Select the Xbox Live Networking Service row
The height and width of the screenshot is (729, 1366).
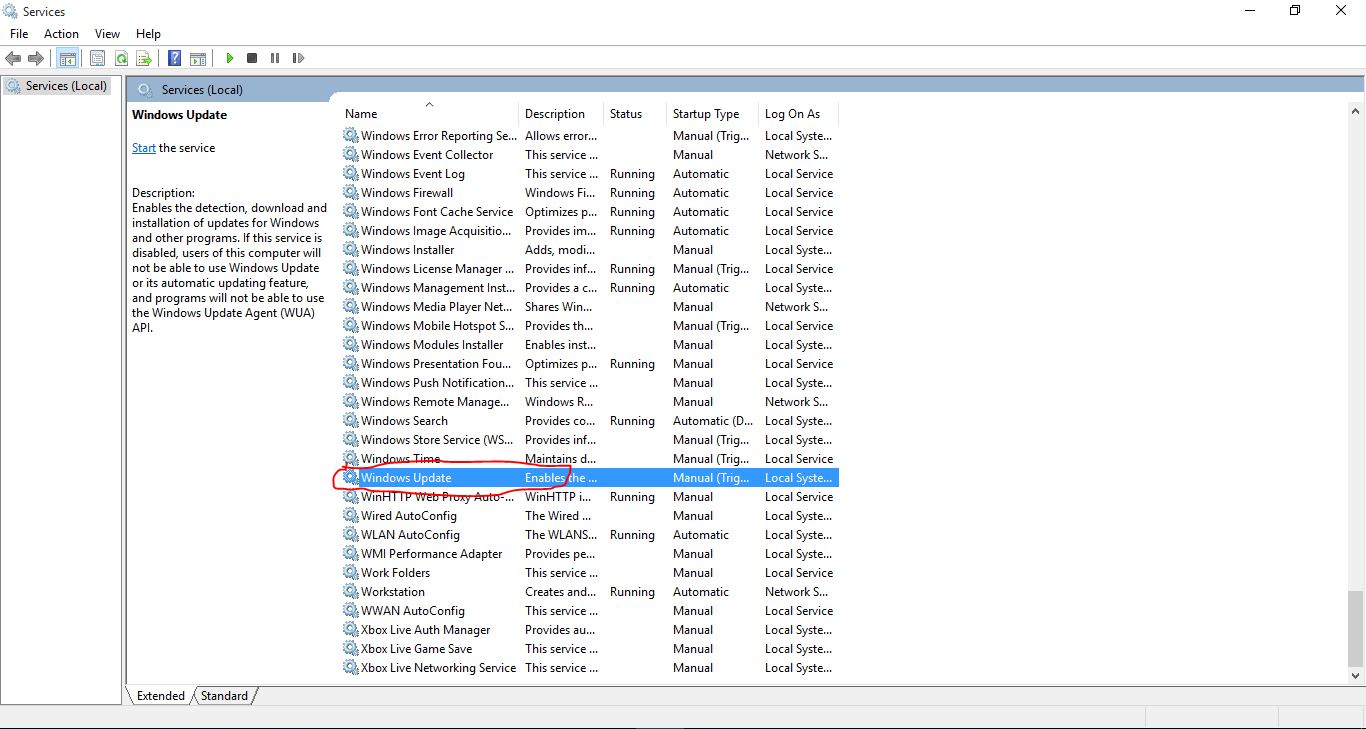tap(590, 668)
